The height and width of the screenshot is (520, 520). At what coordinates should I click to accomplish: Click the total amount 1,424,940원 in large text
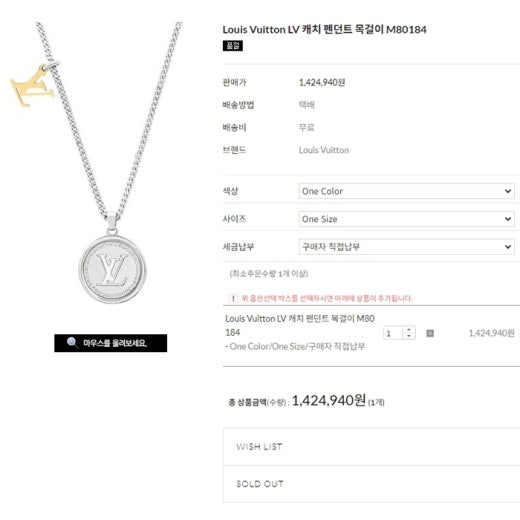[329, 400]
